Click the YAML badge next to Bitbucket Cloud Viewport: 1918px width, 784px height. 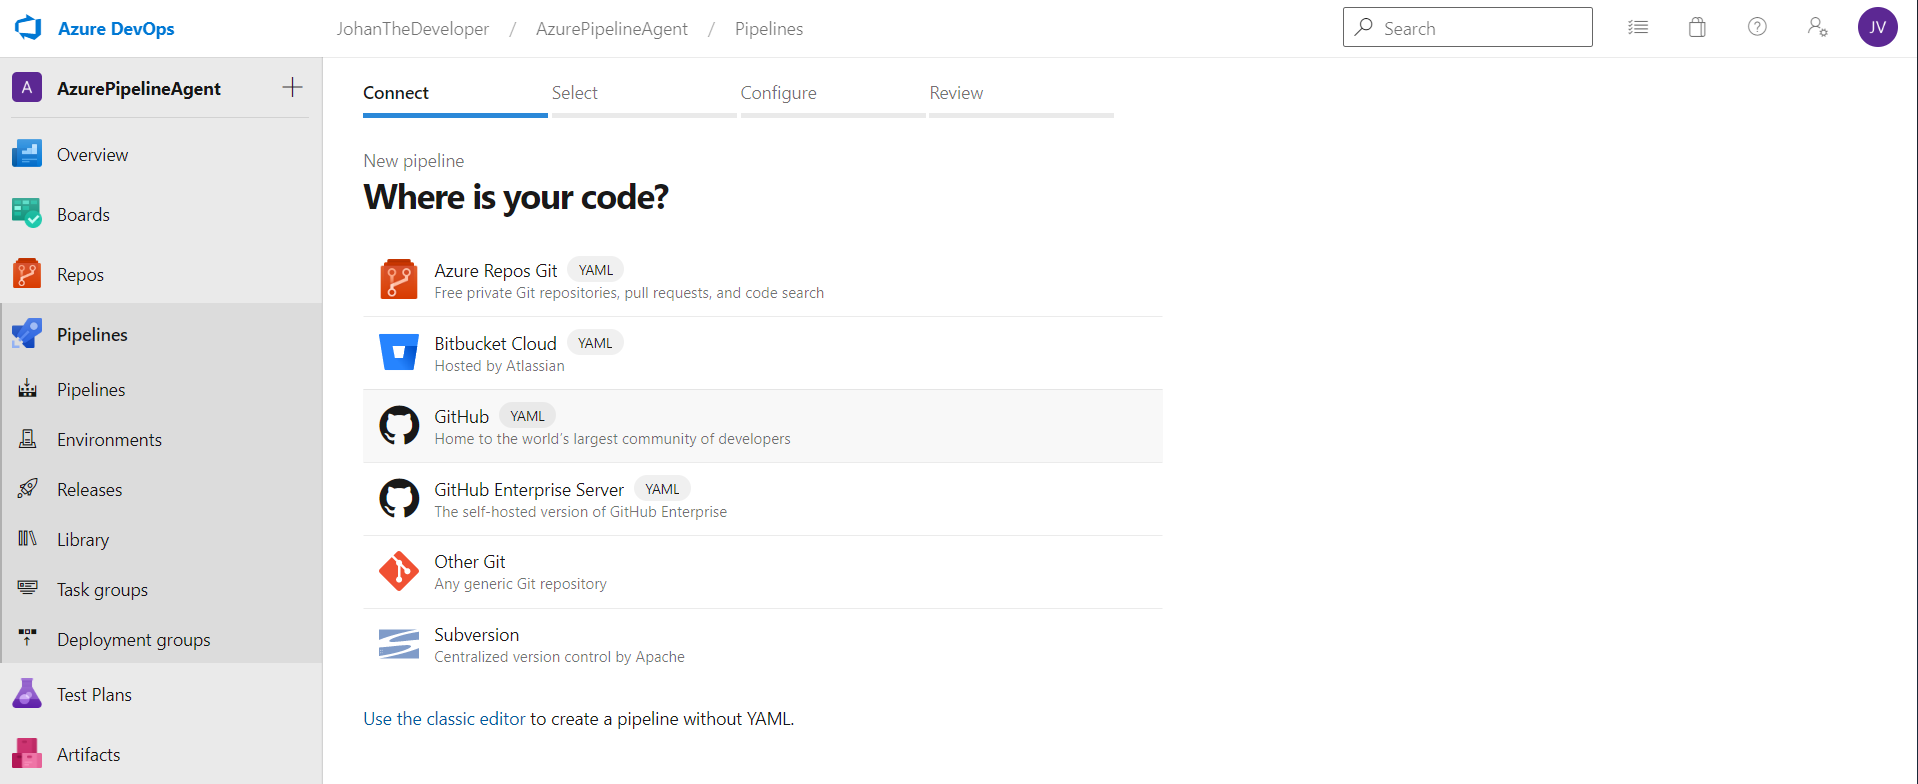tap(595, 343)
